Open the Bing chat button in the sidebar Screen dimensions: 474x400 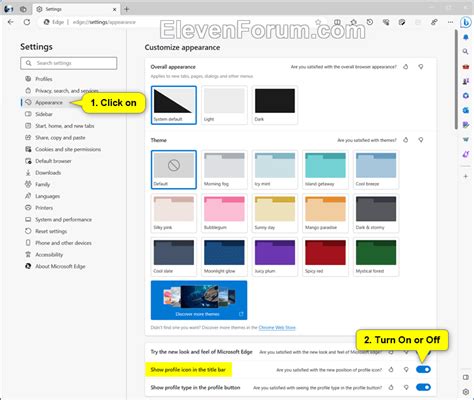point(466,23)
